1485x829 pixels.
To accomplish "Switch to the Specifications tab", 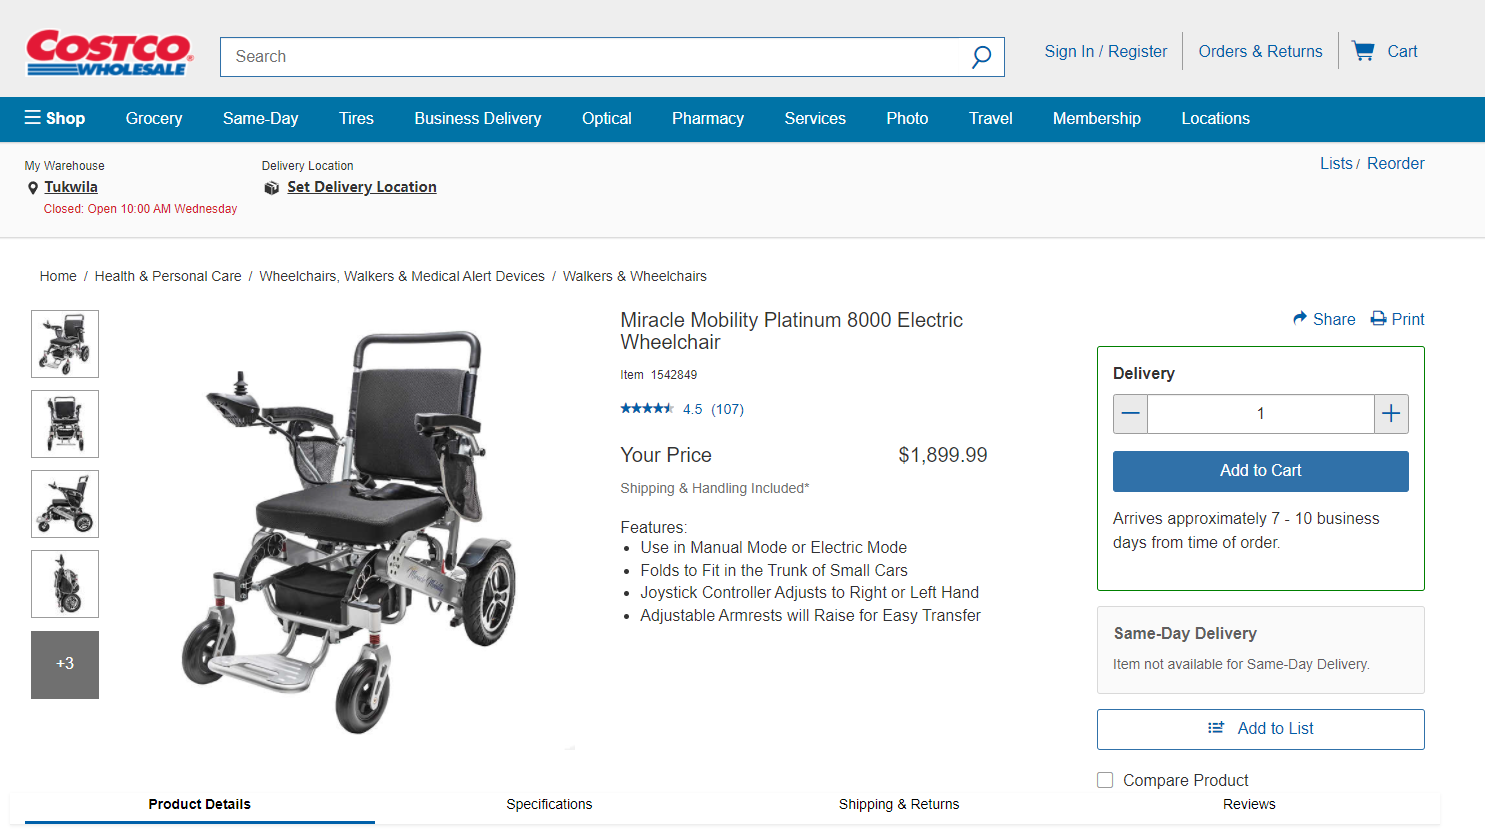I will (x=549, y=804).
